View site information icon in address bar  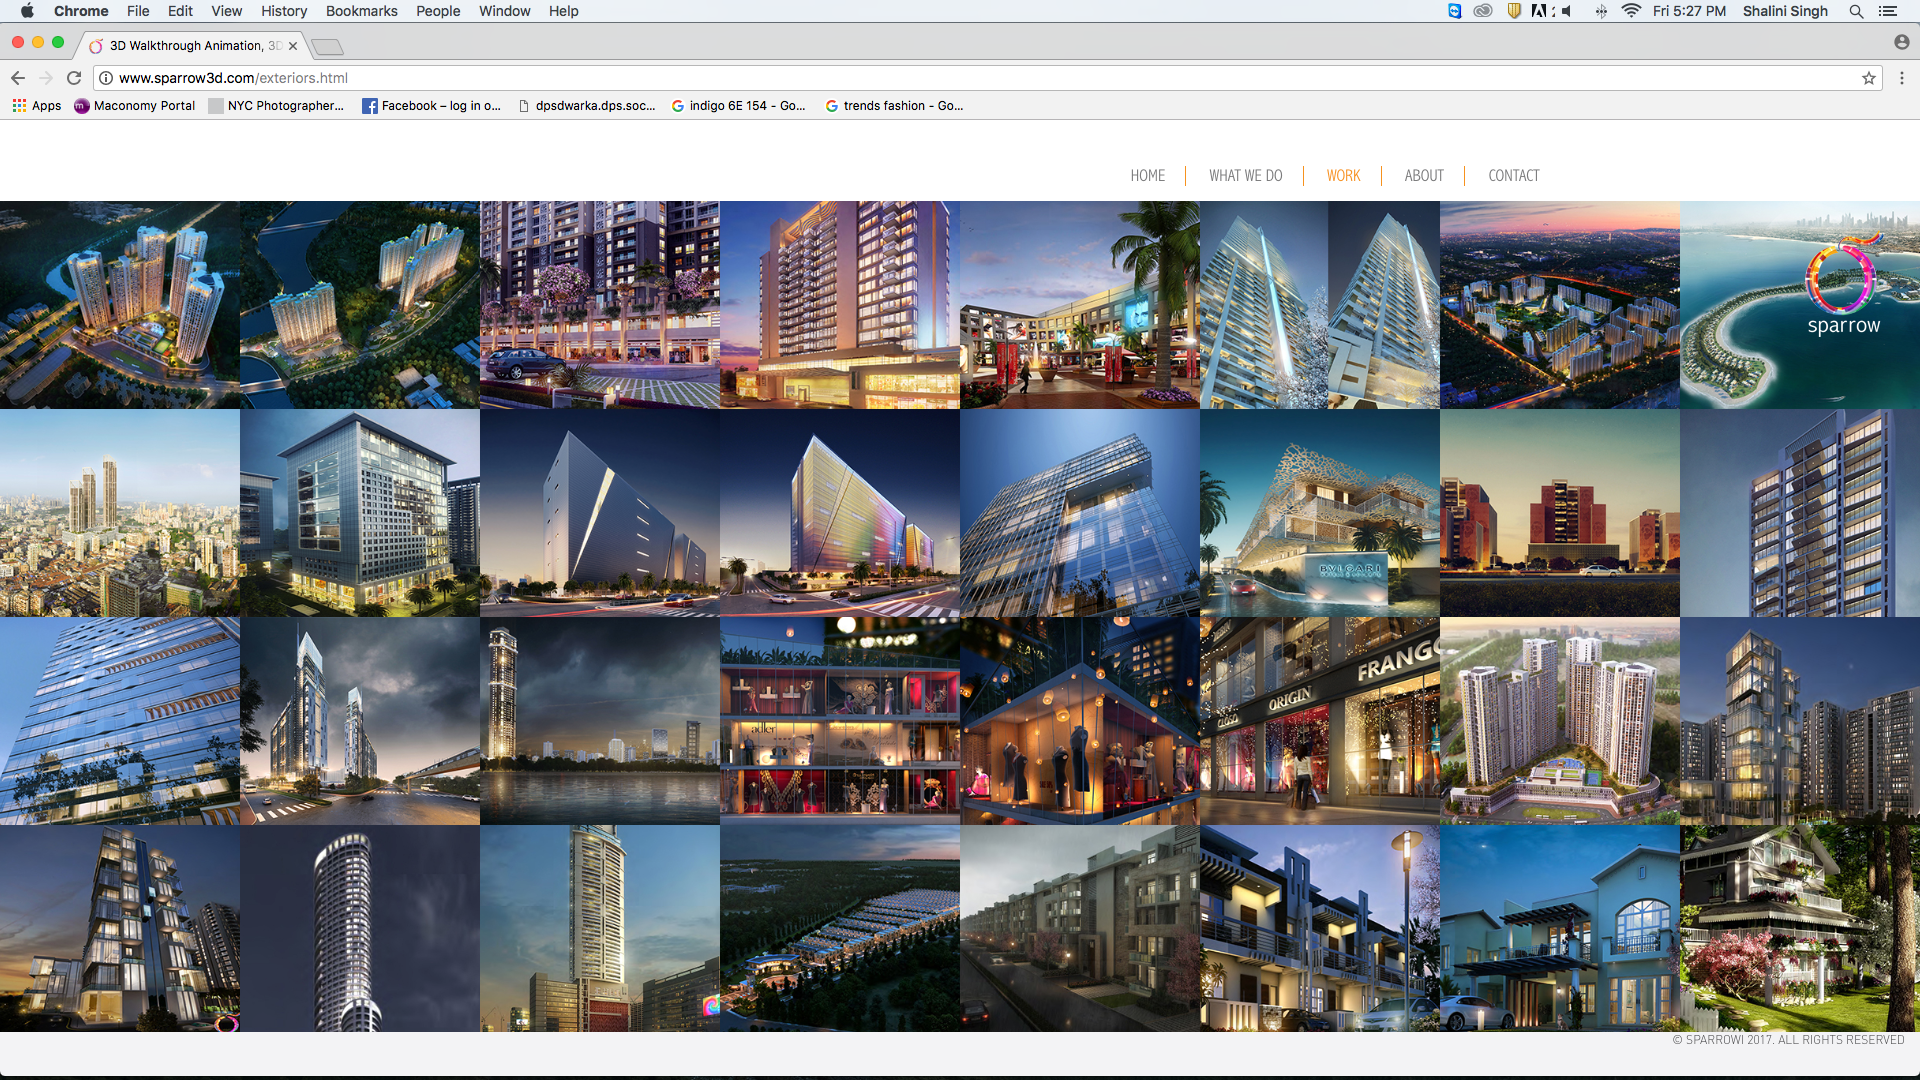click(106, 78)
